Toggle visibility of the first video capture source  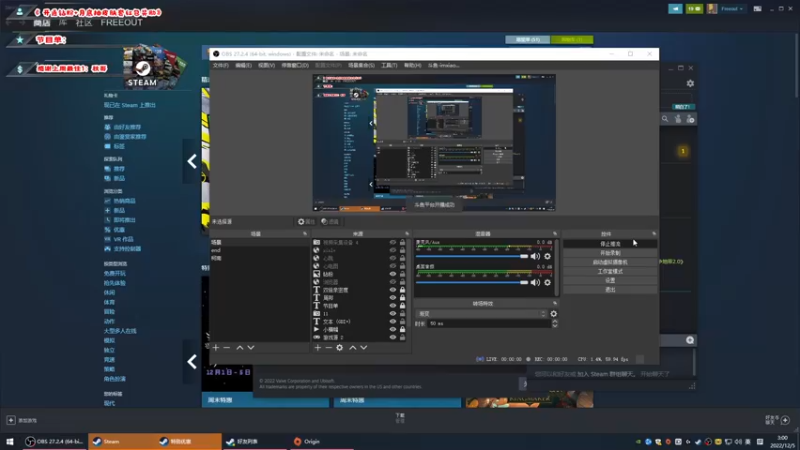(393, 242)
